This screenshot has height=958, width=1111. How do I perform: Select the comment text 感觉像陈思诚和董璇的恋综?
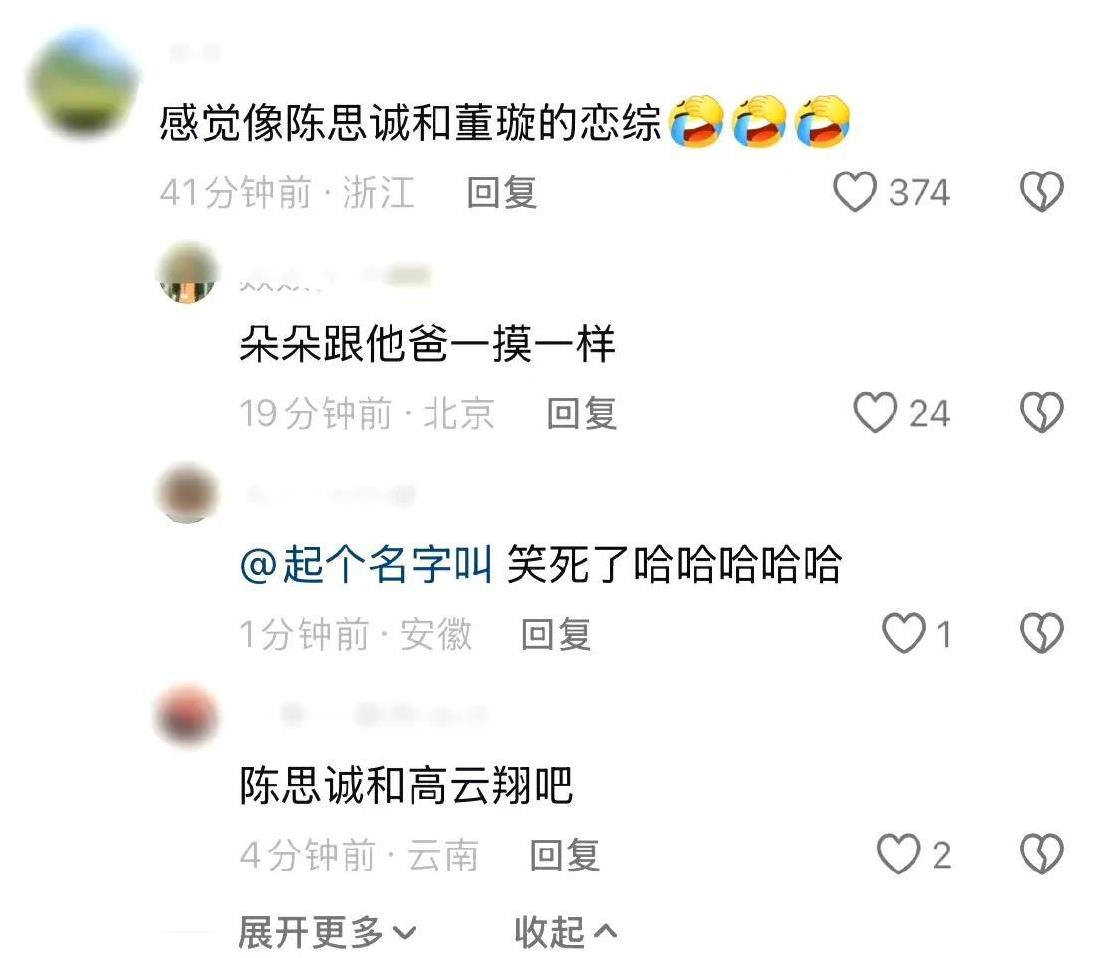click(x=410, y=123)
